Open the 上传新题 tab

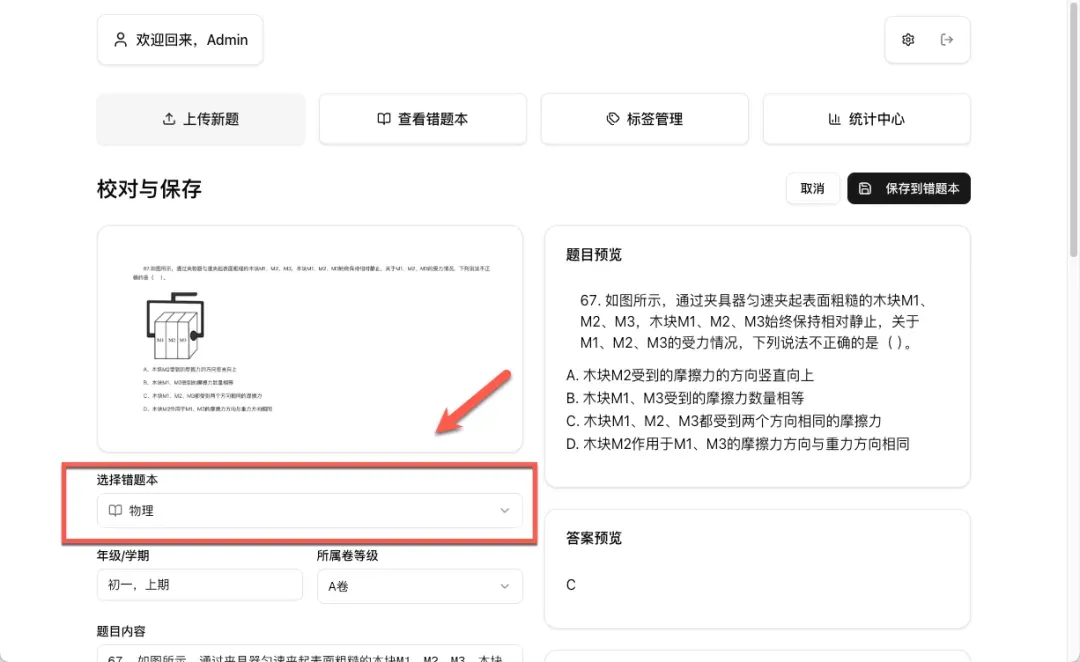tap(200, 119)
